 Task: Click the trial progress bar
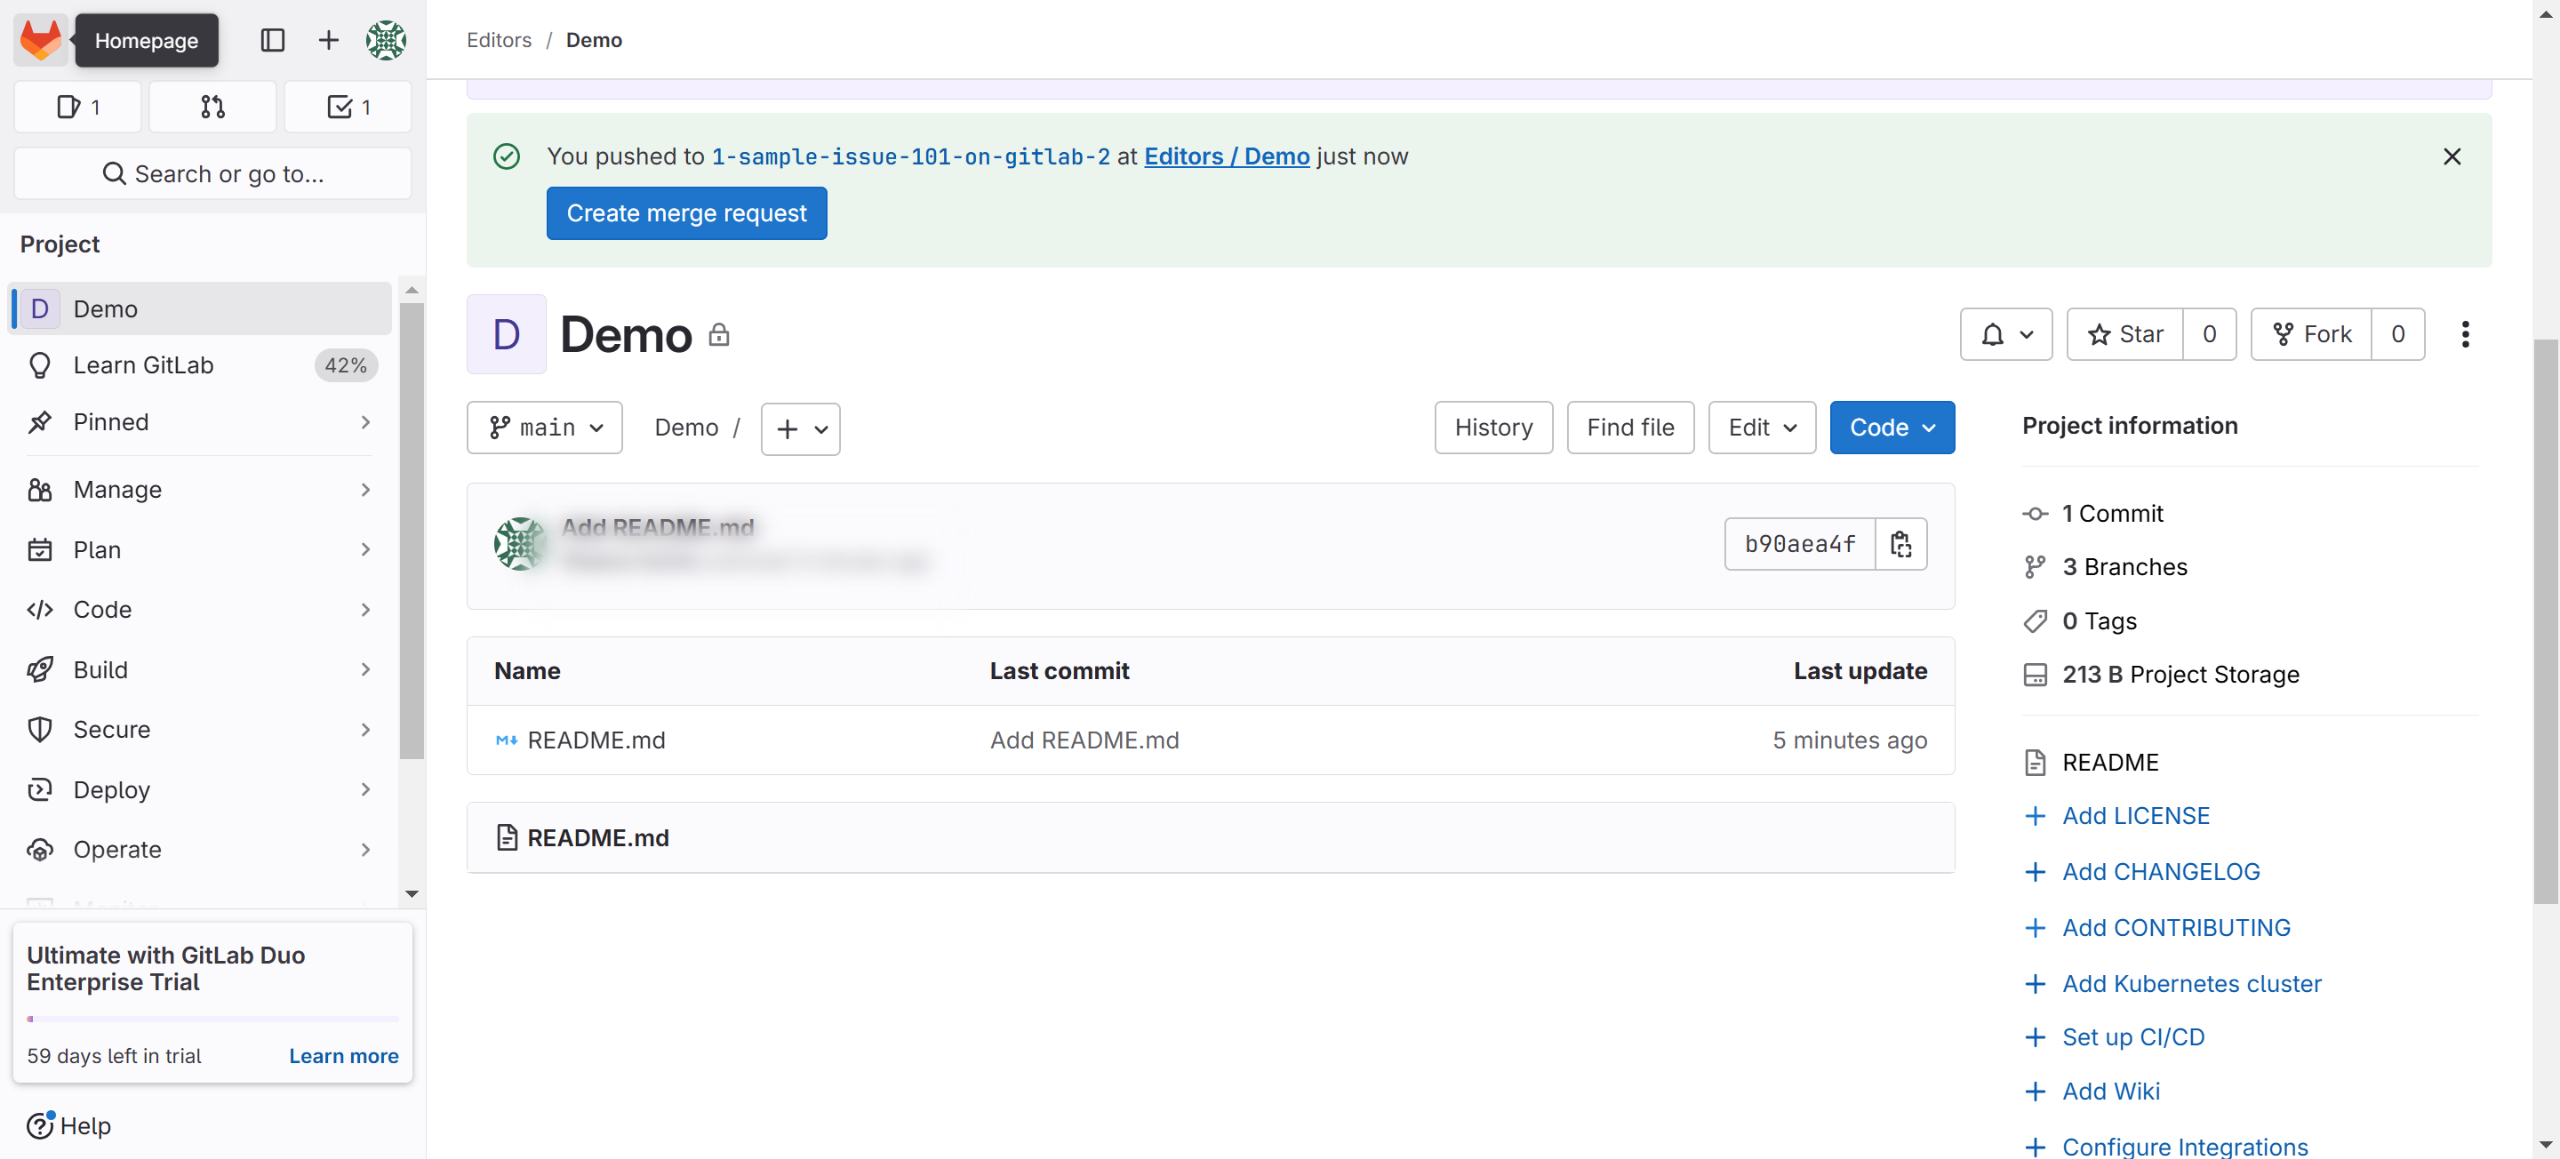212,1019
